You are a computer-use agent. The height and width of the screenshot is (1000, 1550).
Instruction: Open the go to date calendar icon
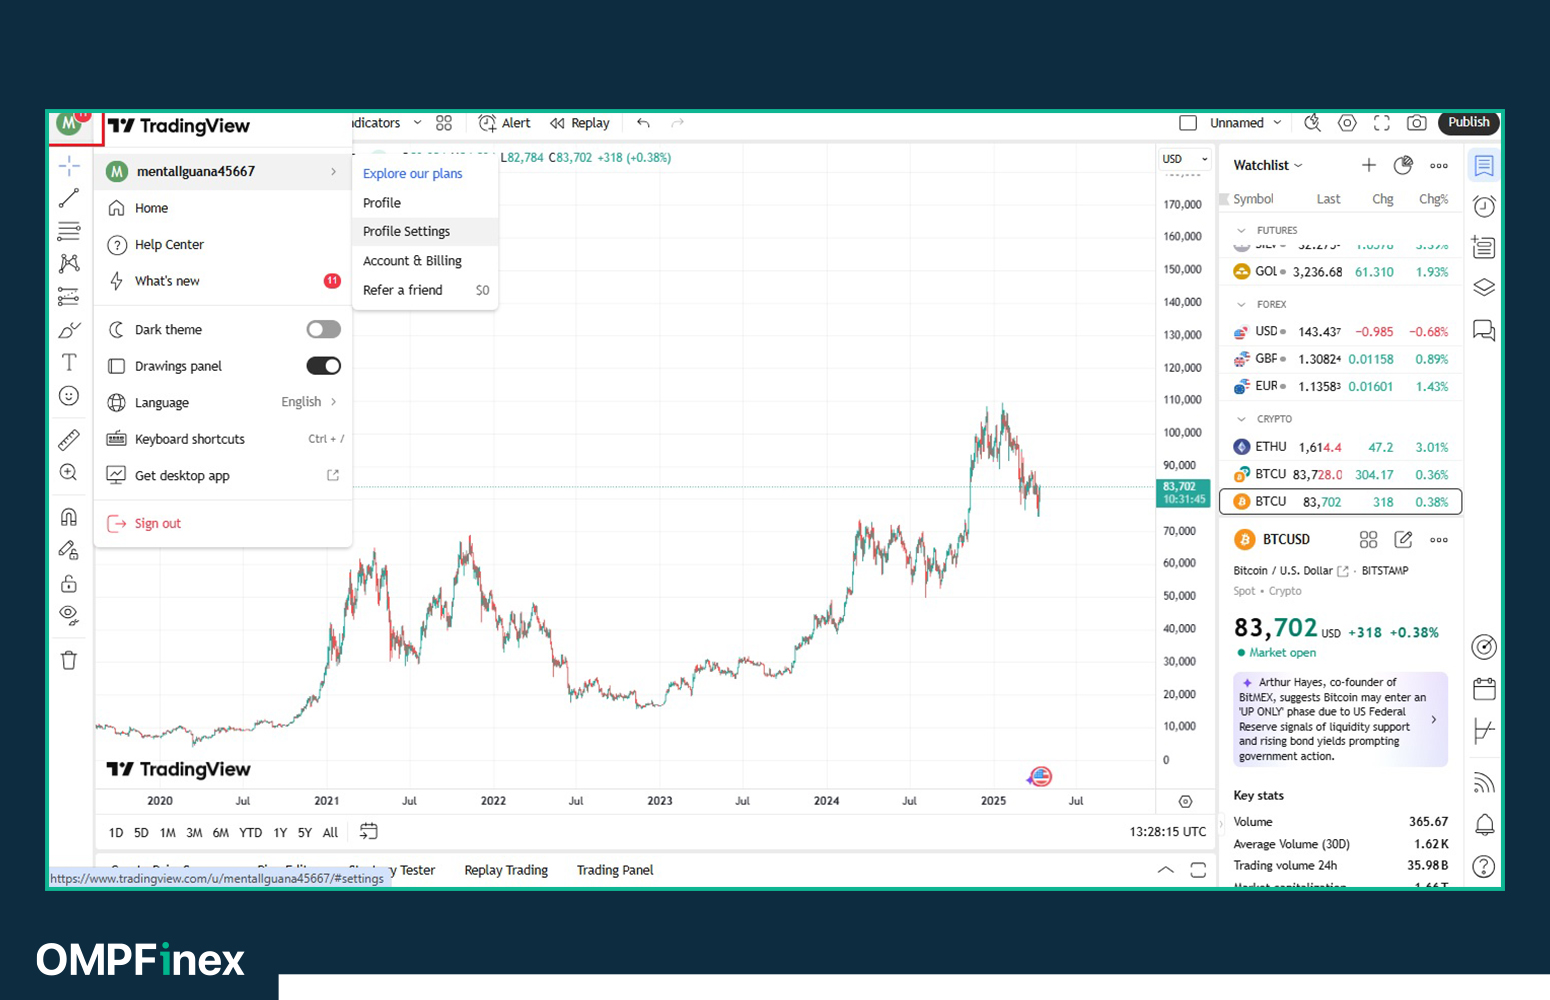pos(368,832)
